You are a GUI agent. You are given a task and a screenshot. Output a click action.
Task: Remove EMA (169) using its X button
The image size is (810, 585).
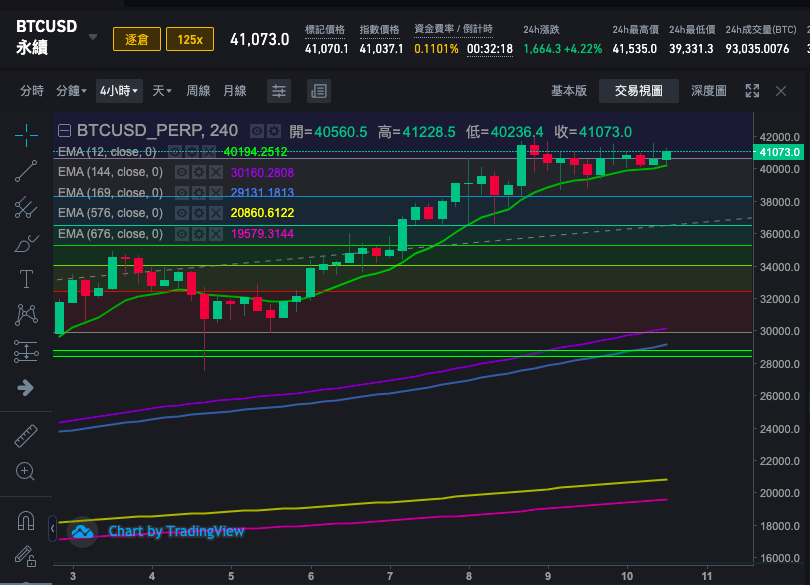[216, 192]
